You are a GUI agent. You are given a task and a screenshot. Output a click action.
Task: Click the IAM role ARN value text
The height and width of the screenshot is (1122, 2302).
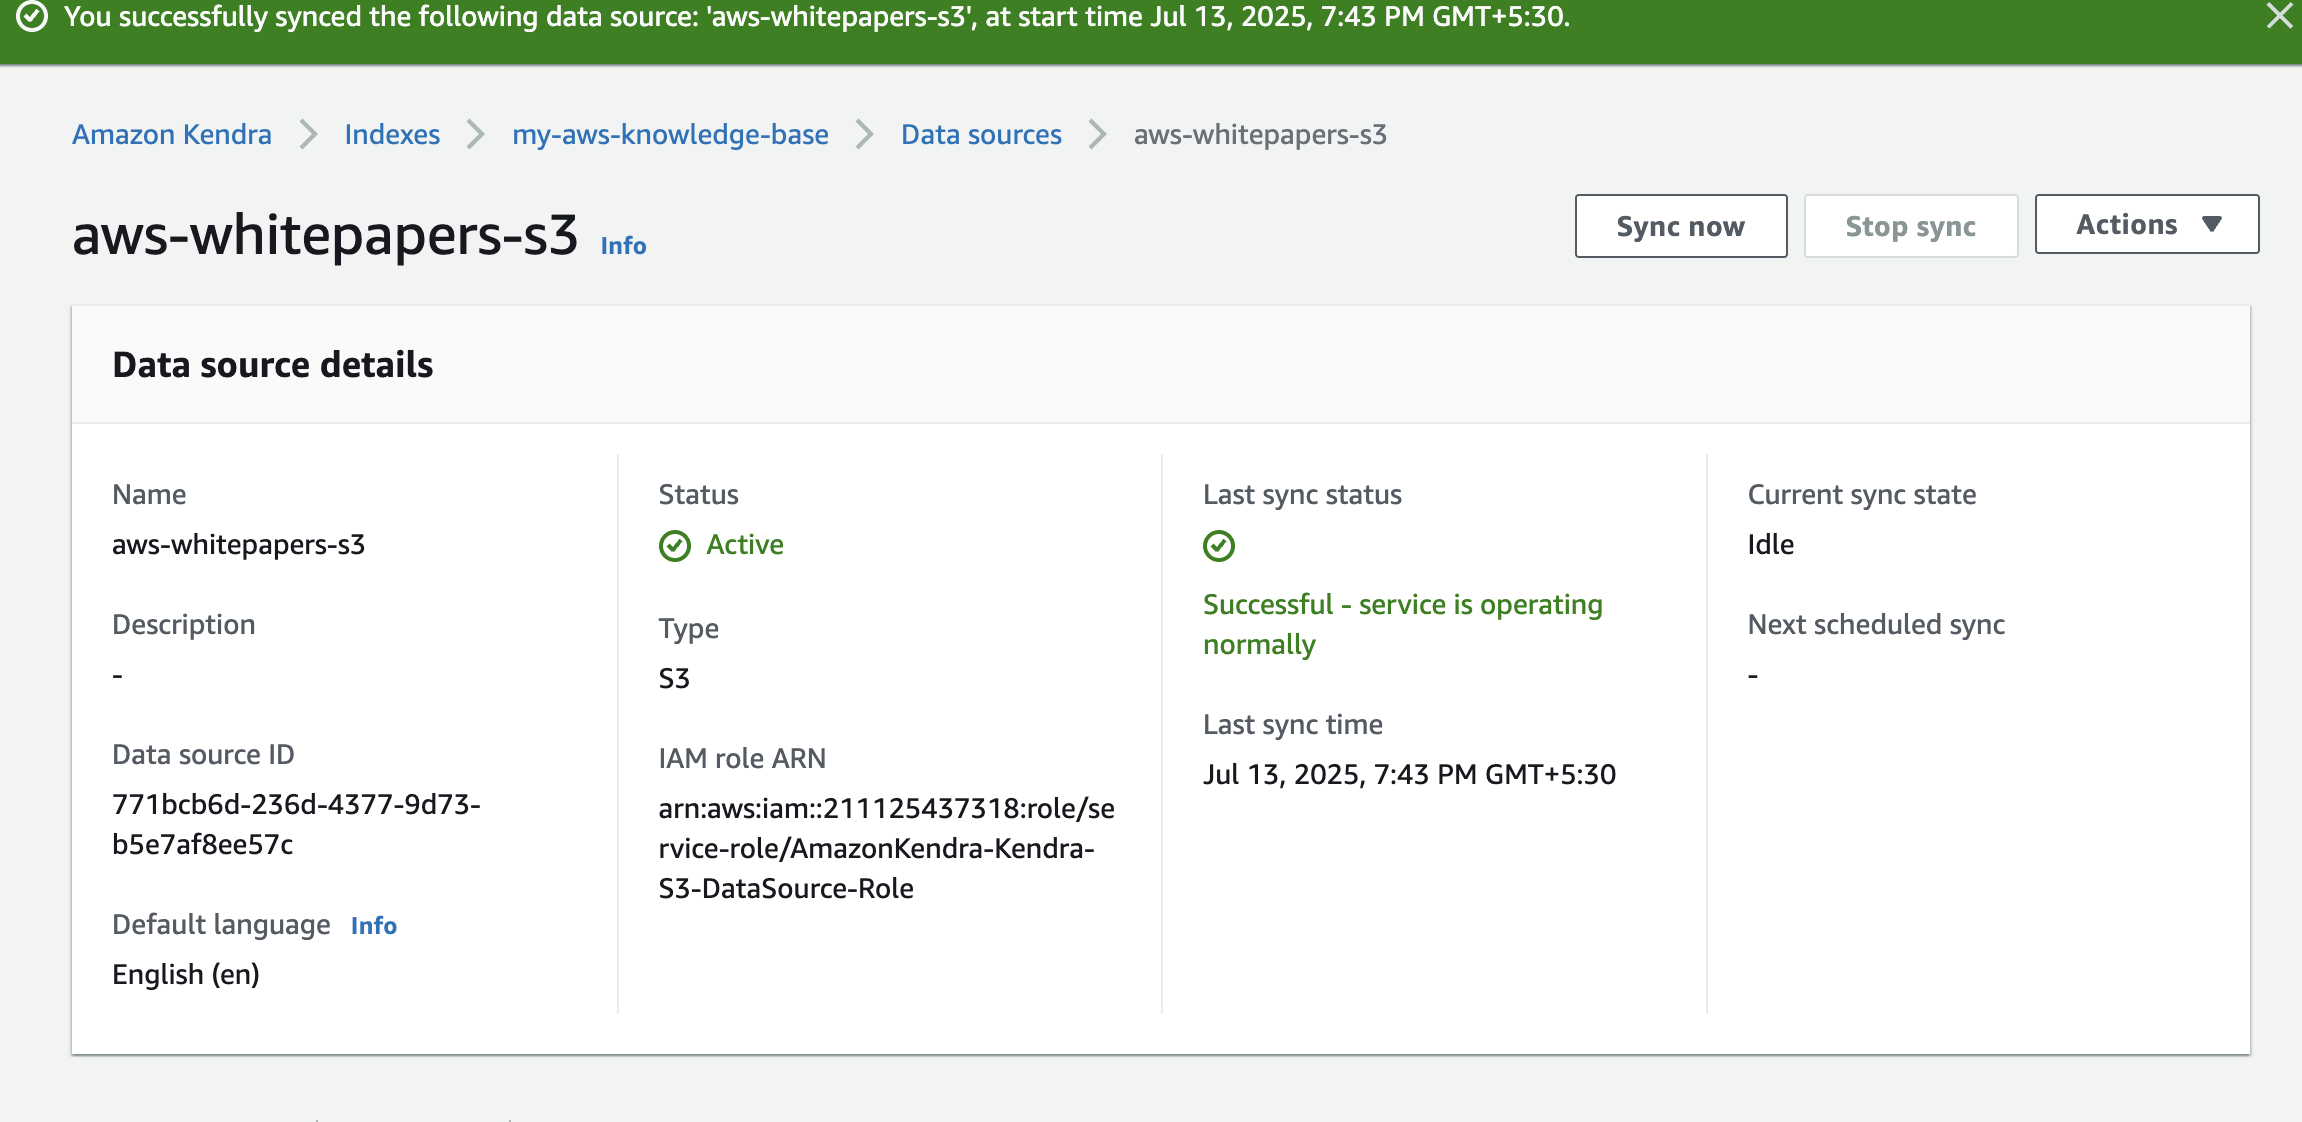pyautogui.click(x=886, y=848)
